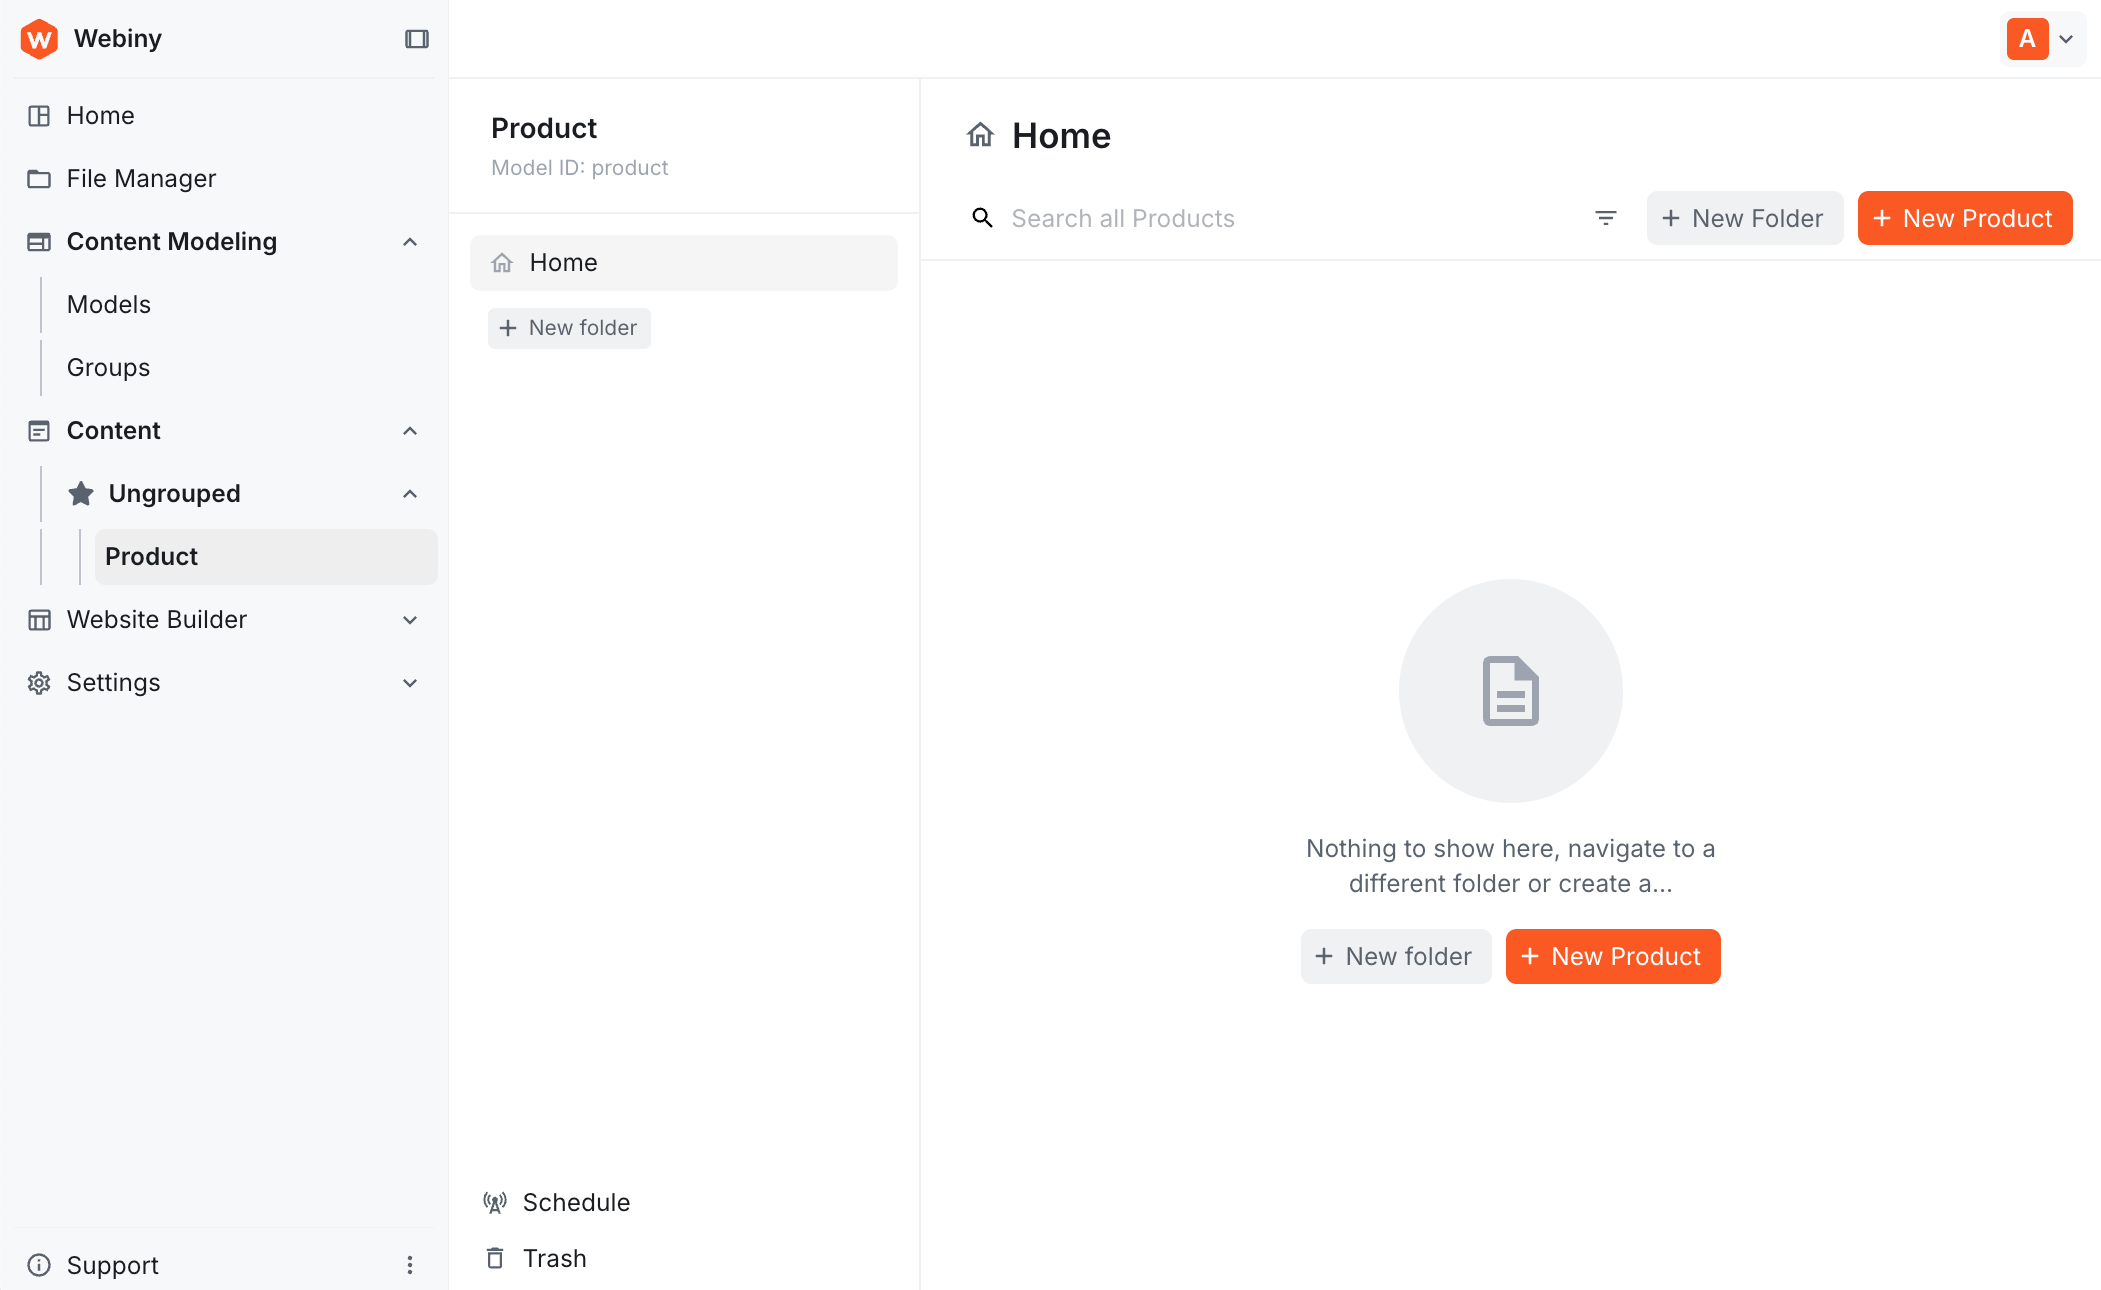The image size is (2101, 1290).
Task: Open the filter options icon
Action: tap(1605, 218)
